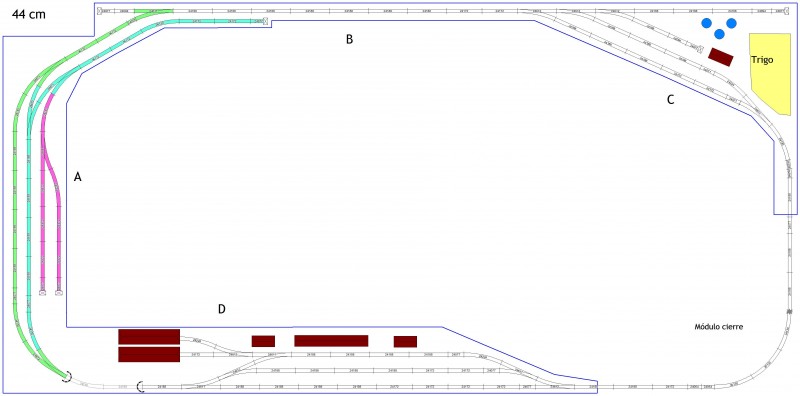Click the 44 cm dimension text
800x396 pixels.
click(x=29, y=15)
